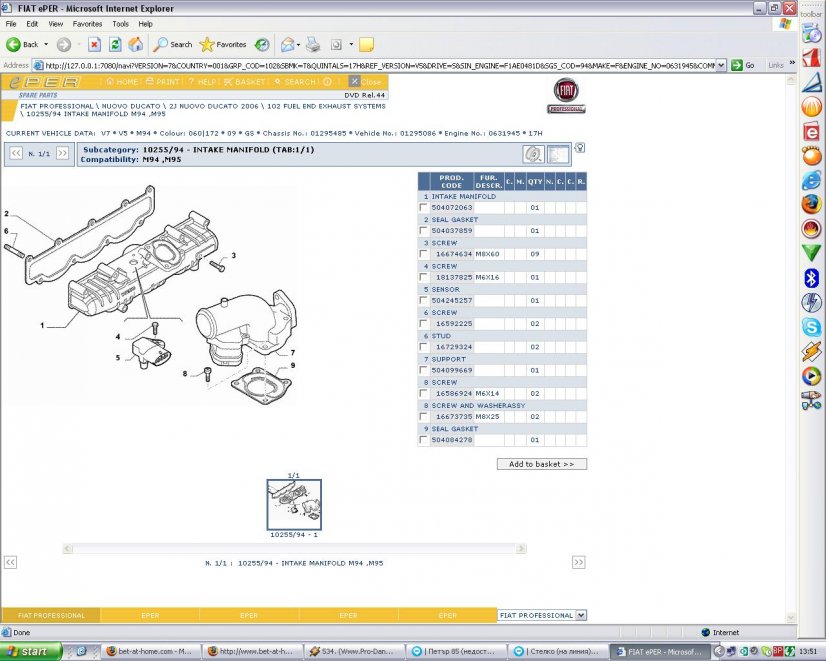
Task: Tick checkbox for part 504072063
Action: 423,208
